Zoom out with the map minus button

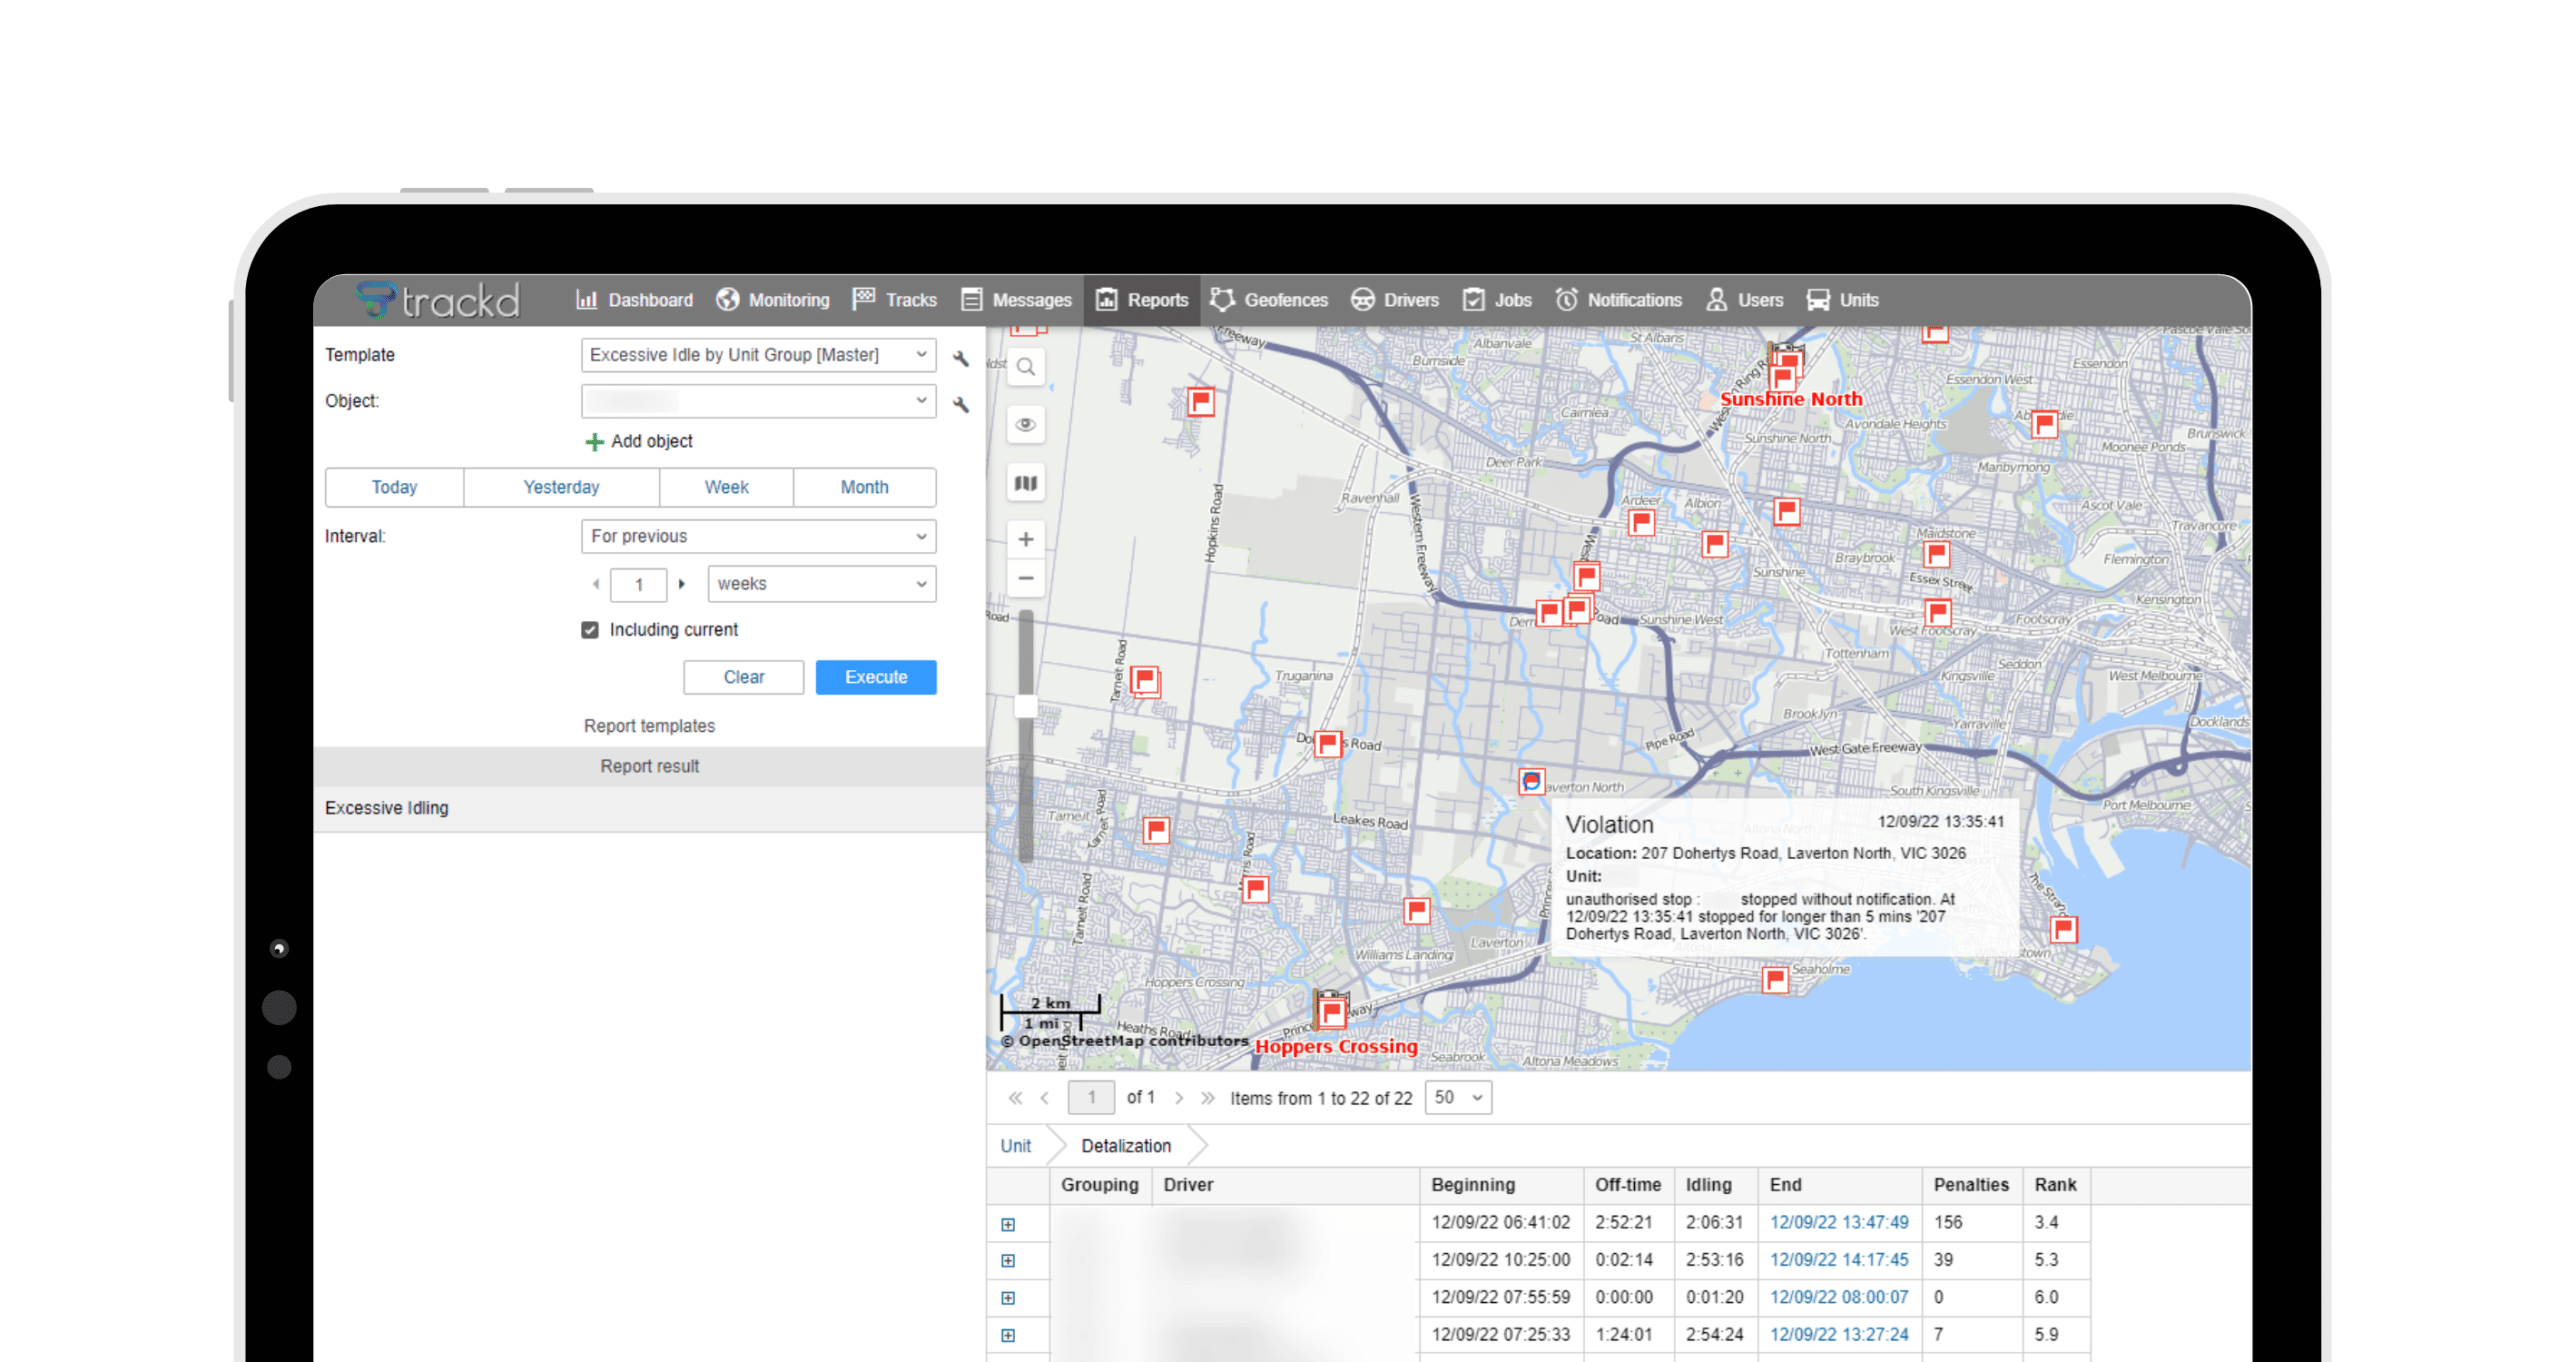point(1025,578)
